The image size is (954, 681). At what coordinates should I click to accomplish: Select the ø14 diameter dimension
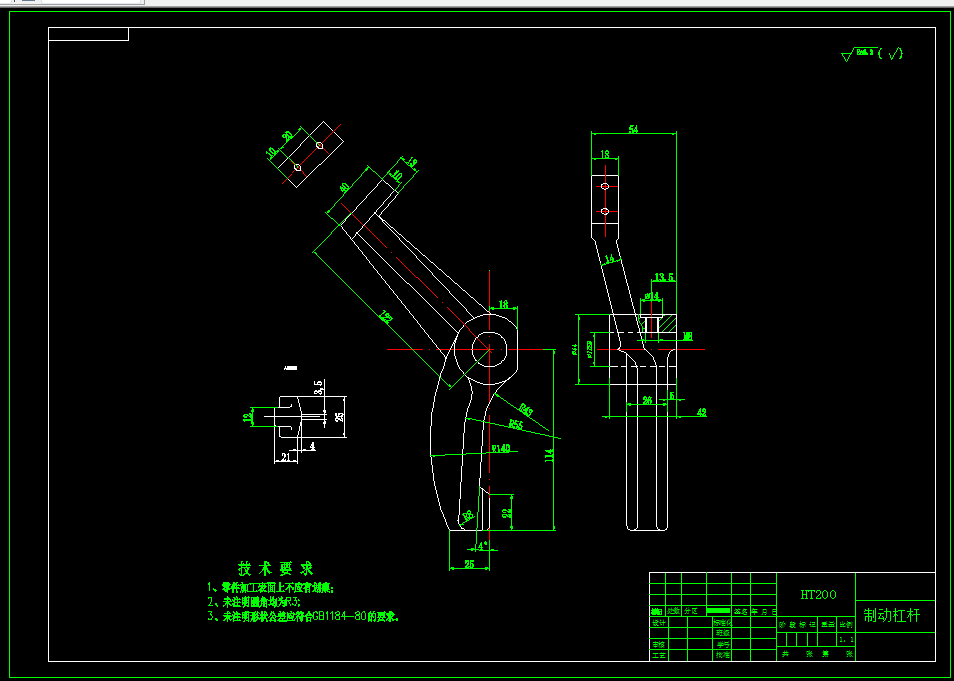[652, 296]
